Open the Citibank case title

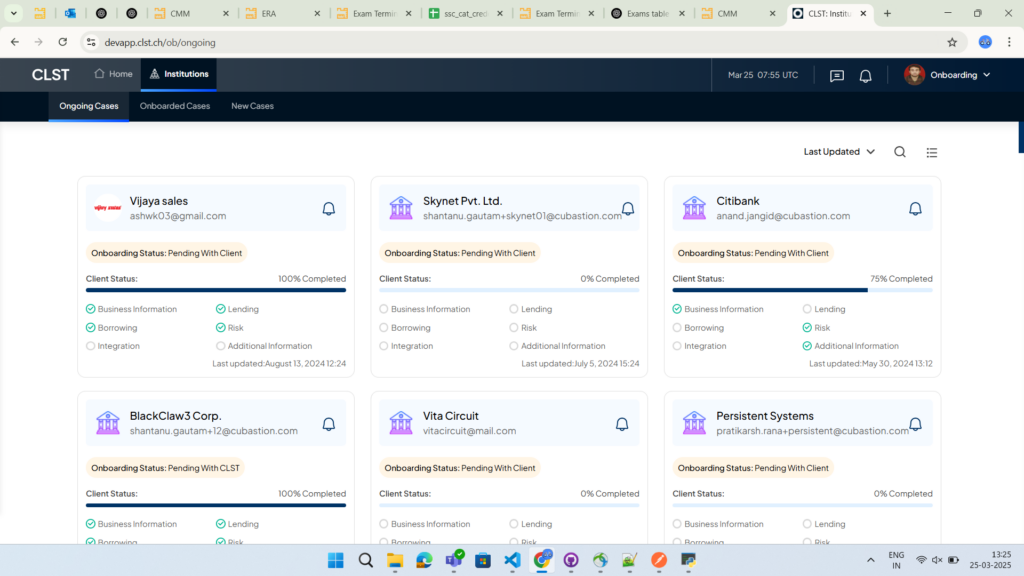738,201
